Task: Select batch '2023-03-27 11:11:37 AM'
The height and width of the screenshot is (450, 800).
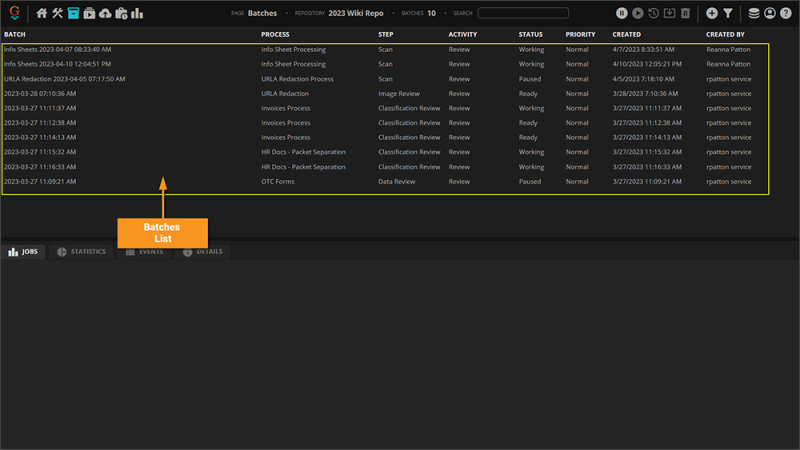Action: point(40,108)
